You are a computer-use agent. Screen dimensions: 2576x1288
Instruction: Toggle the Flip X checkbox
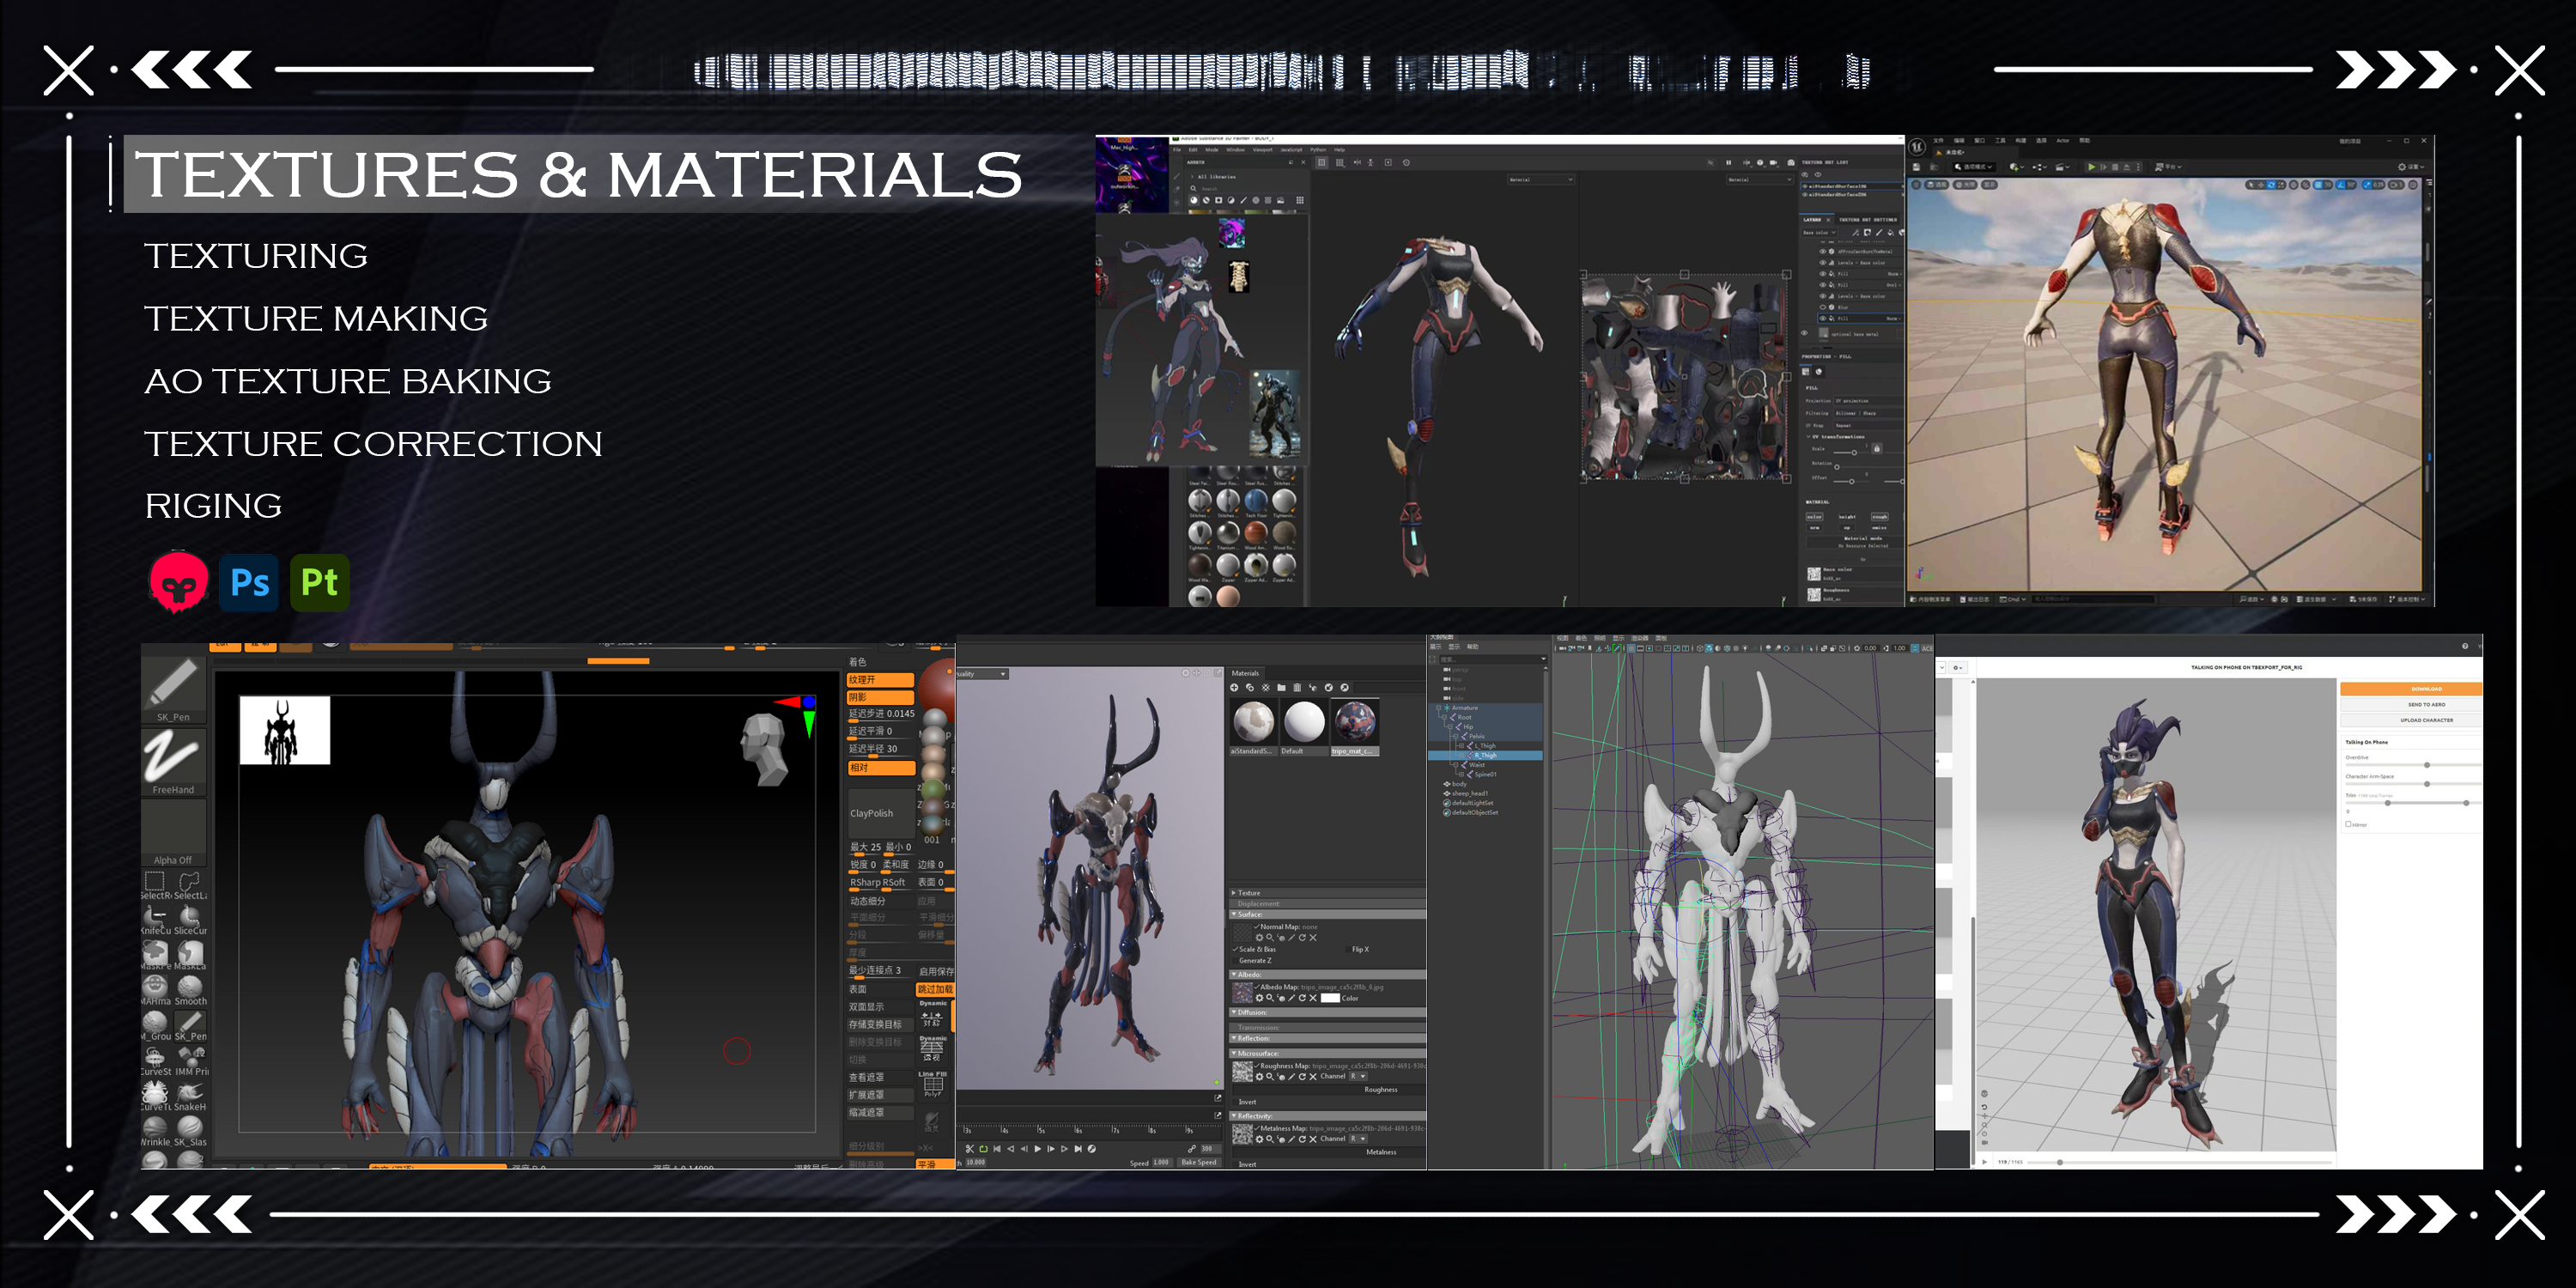coord(1347,949)
